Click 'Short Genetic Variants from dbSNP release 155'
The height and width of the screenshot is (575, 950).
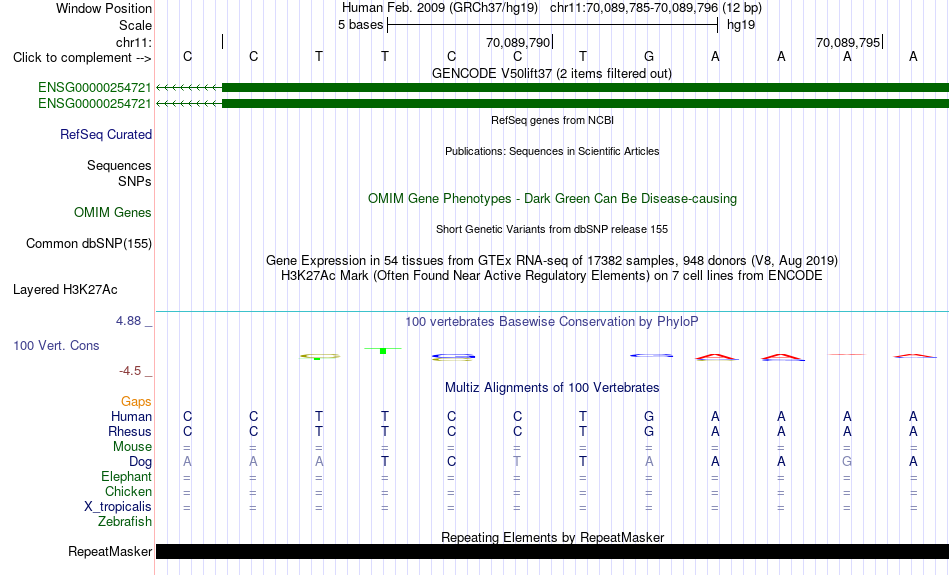552,229
